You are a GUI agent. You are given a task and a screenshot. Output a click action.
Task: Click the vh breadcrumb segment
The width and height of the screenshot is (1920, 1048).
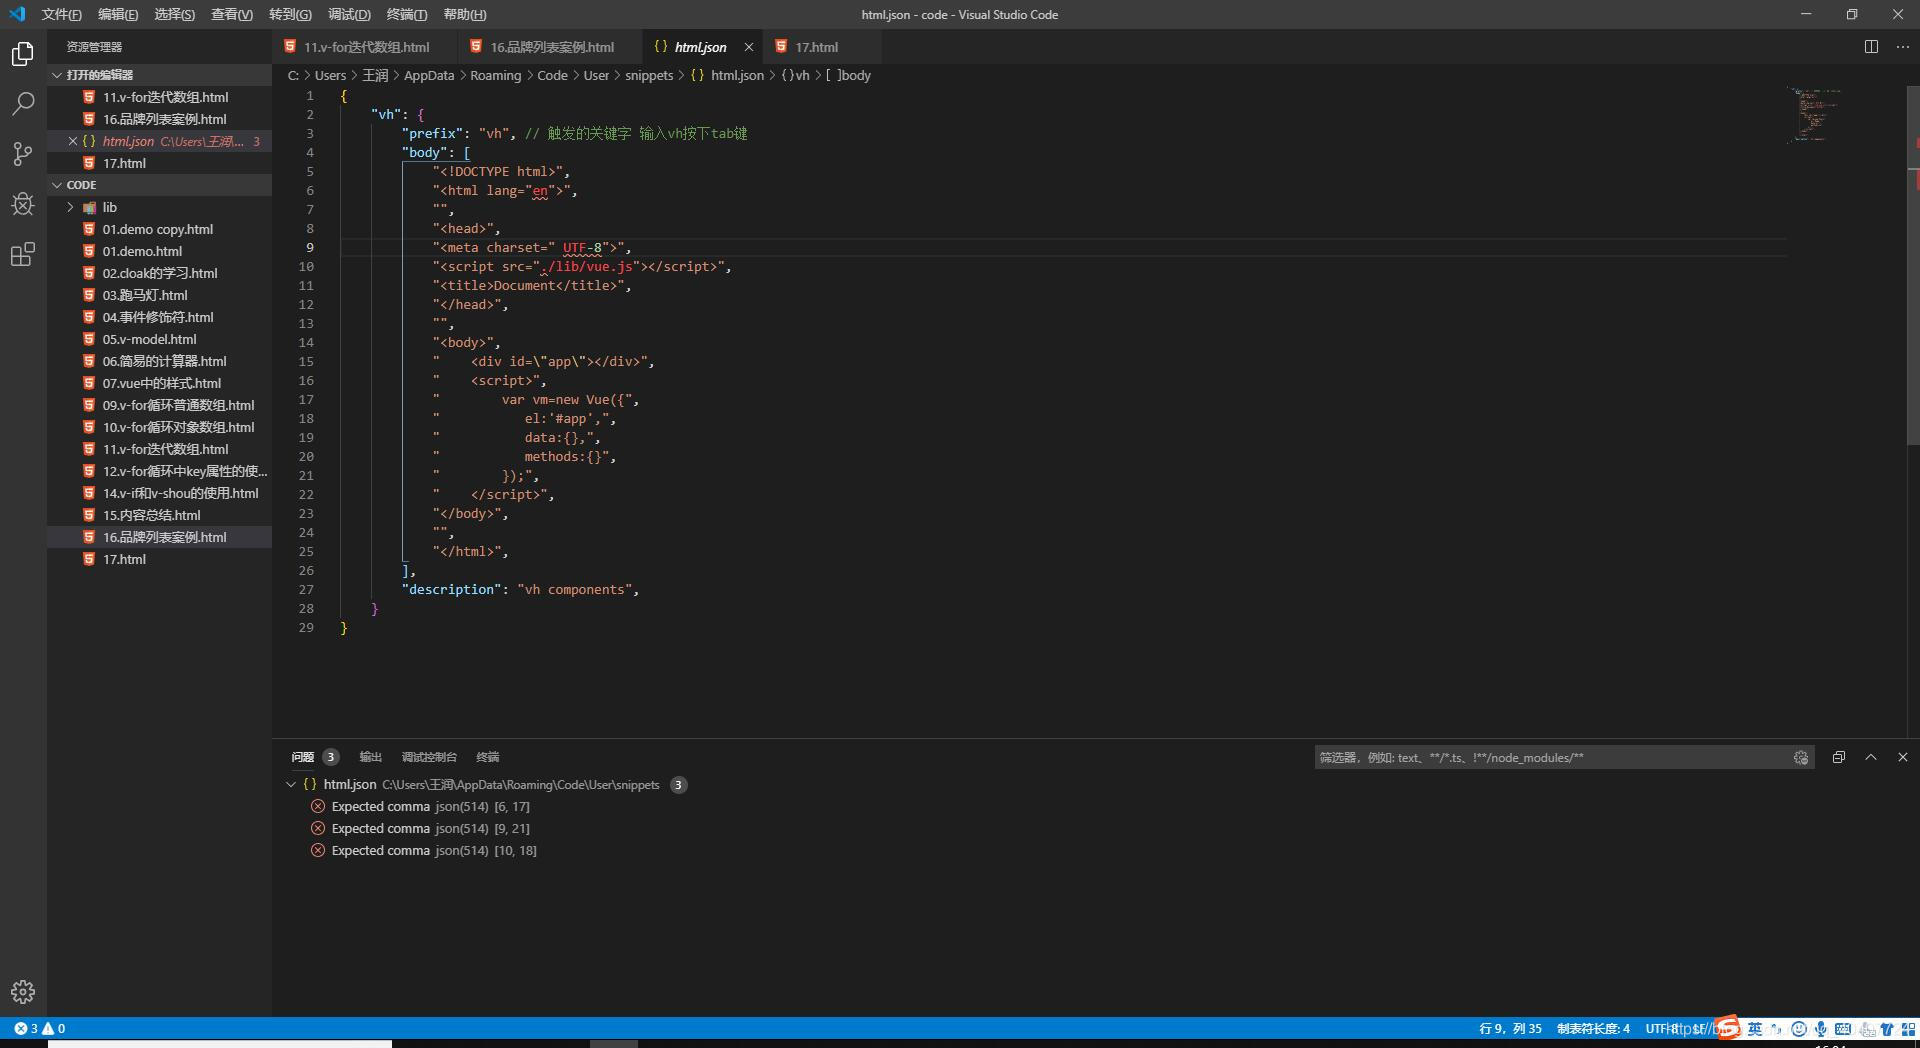click(795, 75)
